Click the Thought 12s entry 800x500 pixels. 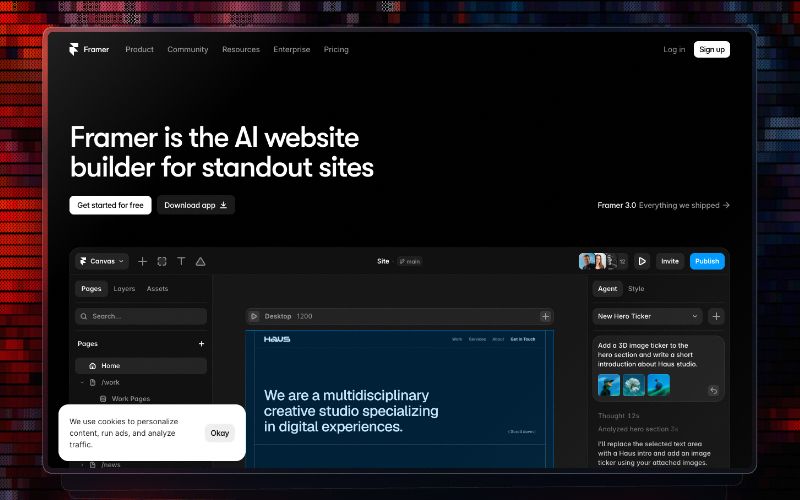pyautogui.click(x=618, y=416)
